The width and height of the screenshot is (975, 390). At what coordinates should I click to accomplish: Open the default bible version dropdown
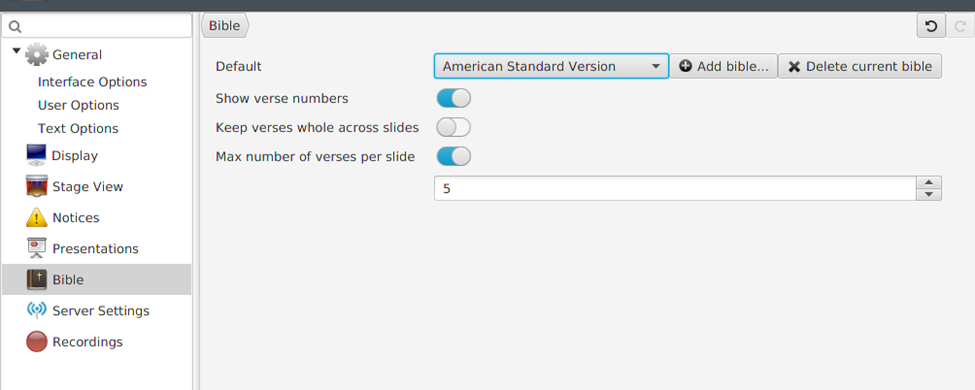pos(551,66)
